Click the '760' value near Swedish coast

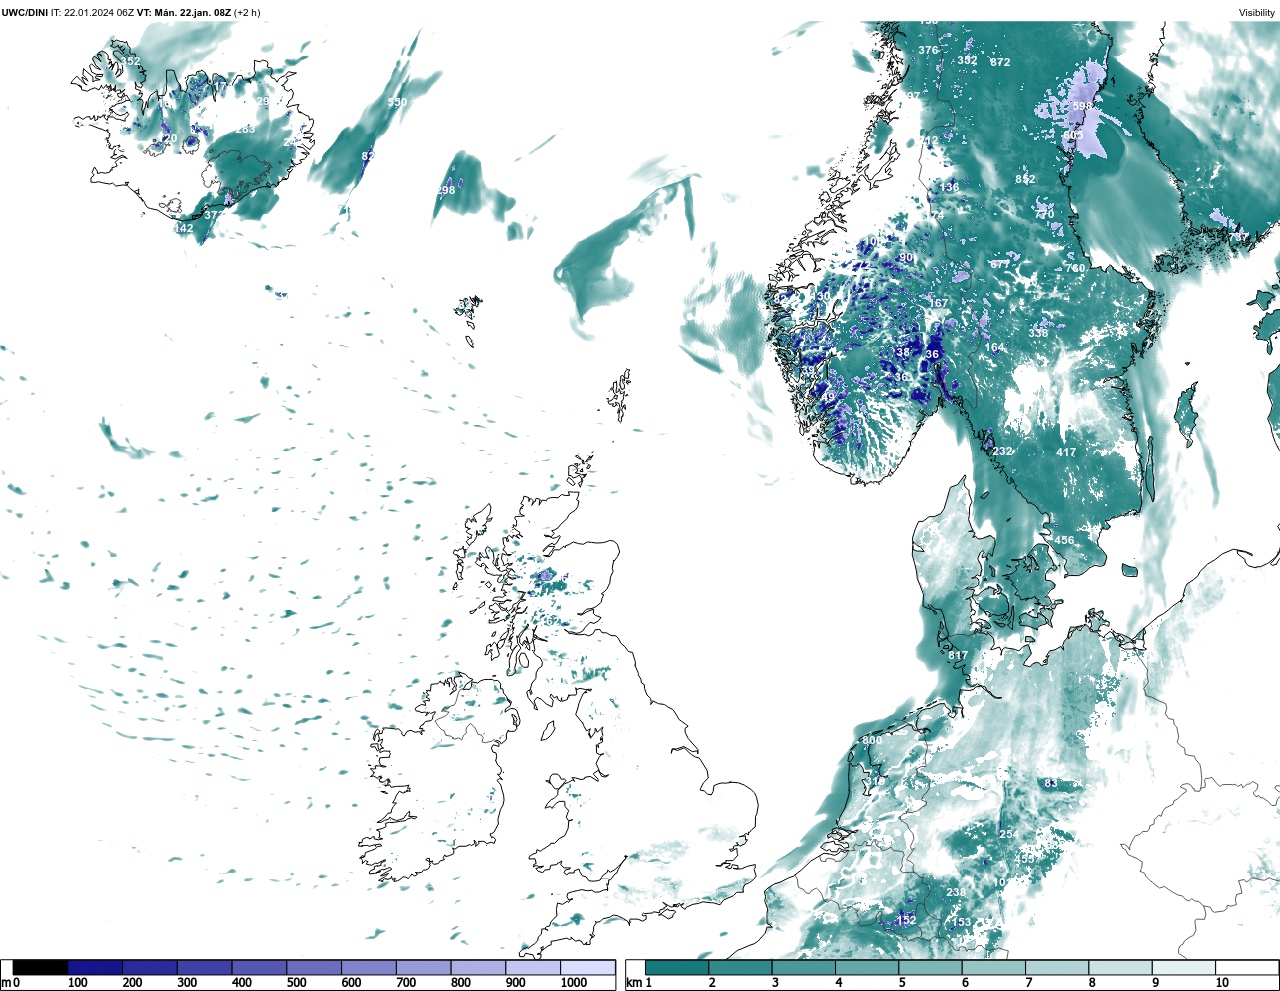click(x=1075, y=268)
